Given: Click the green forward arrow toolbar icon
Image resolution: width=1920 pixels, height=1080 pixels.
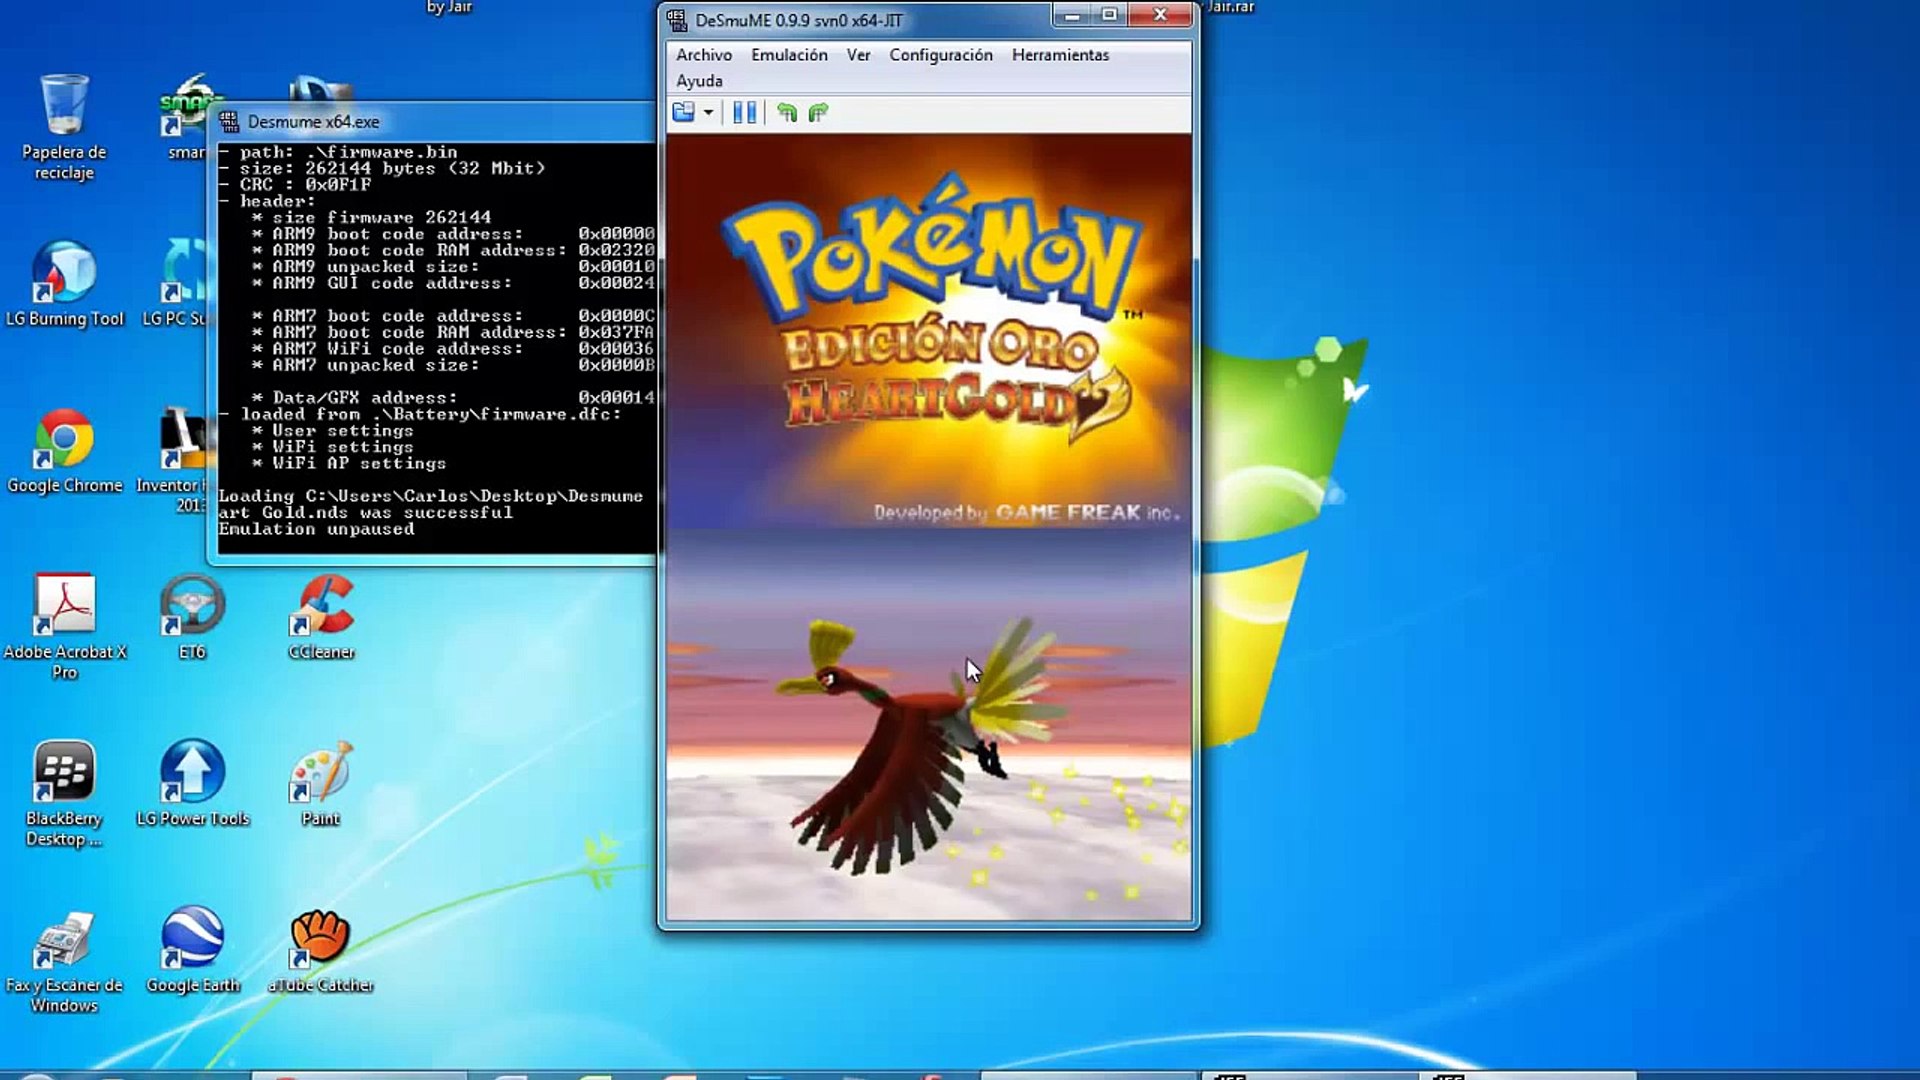Looking at the screenshot, I should coord(818,112).
